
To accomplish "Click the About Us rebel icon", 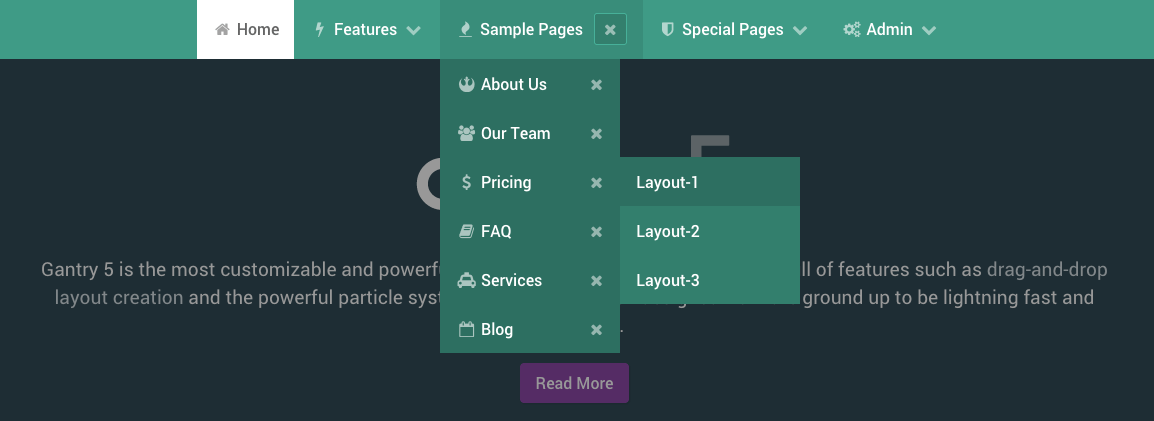I will point(466,85).
